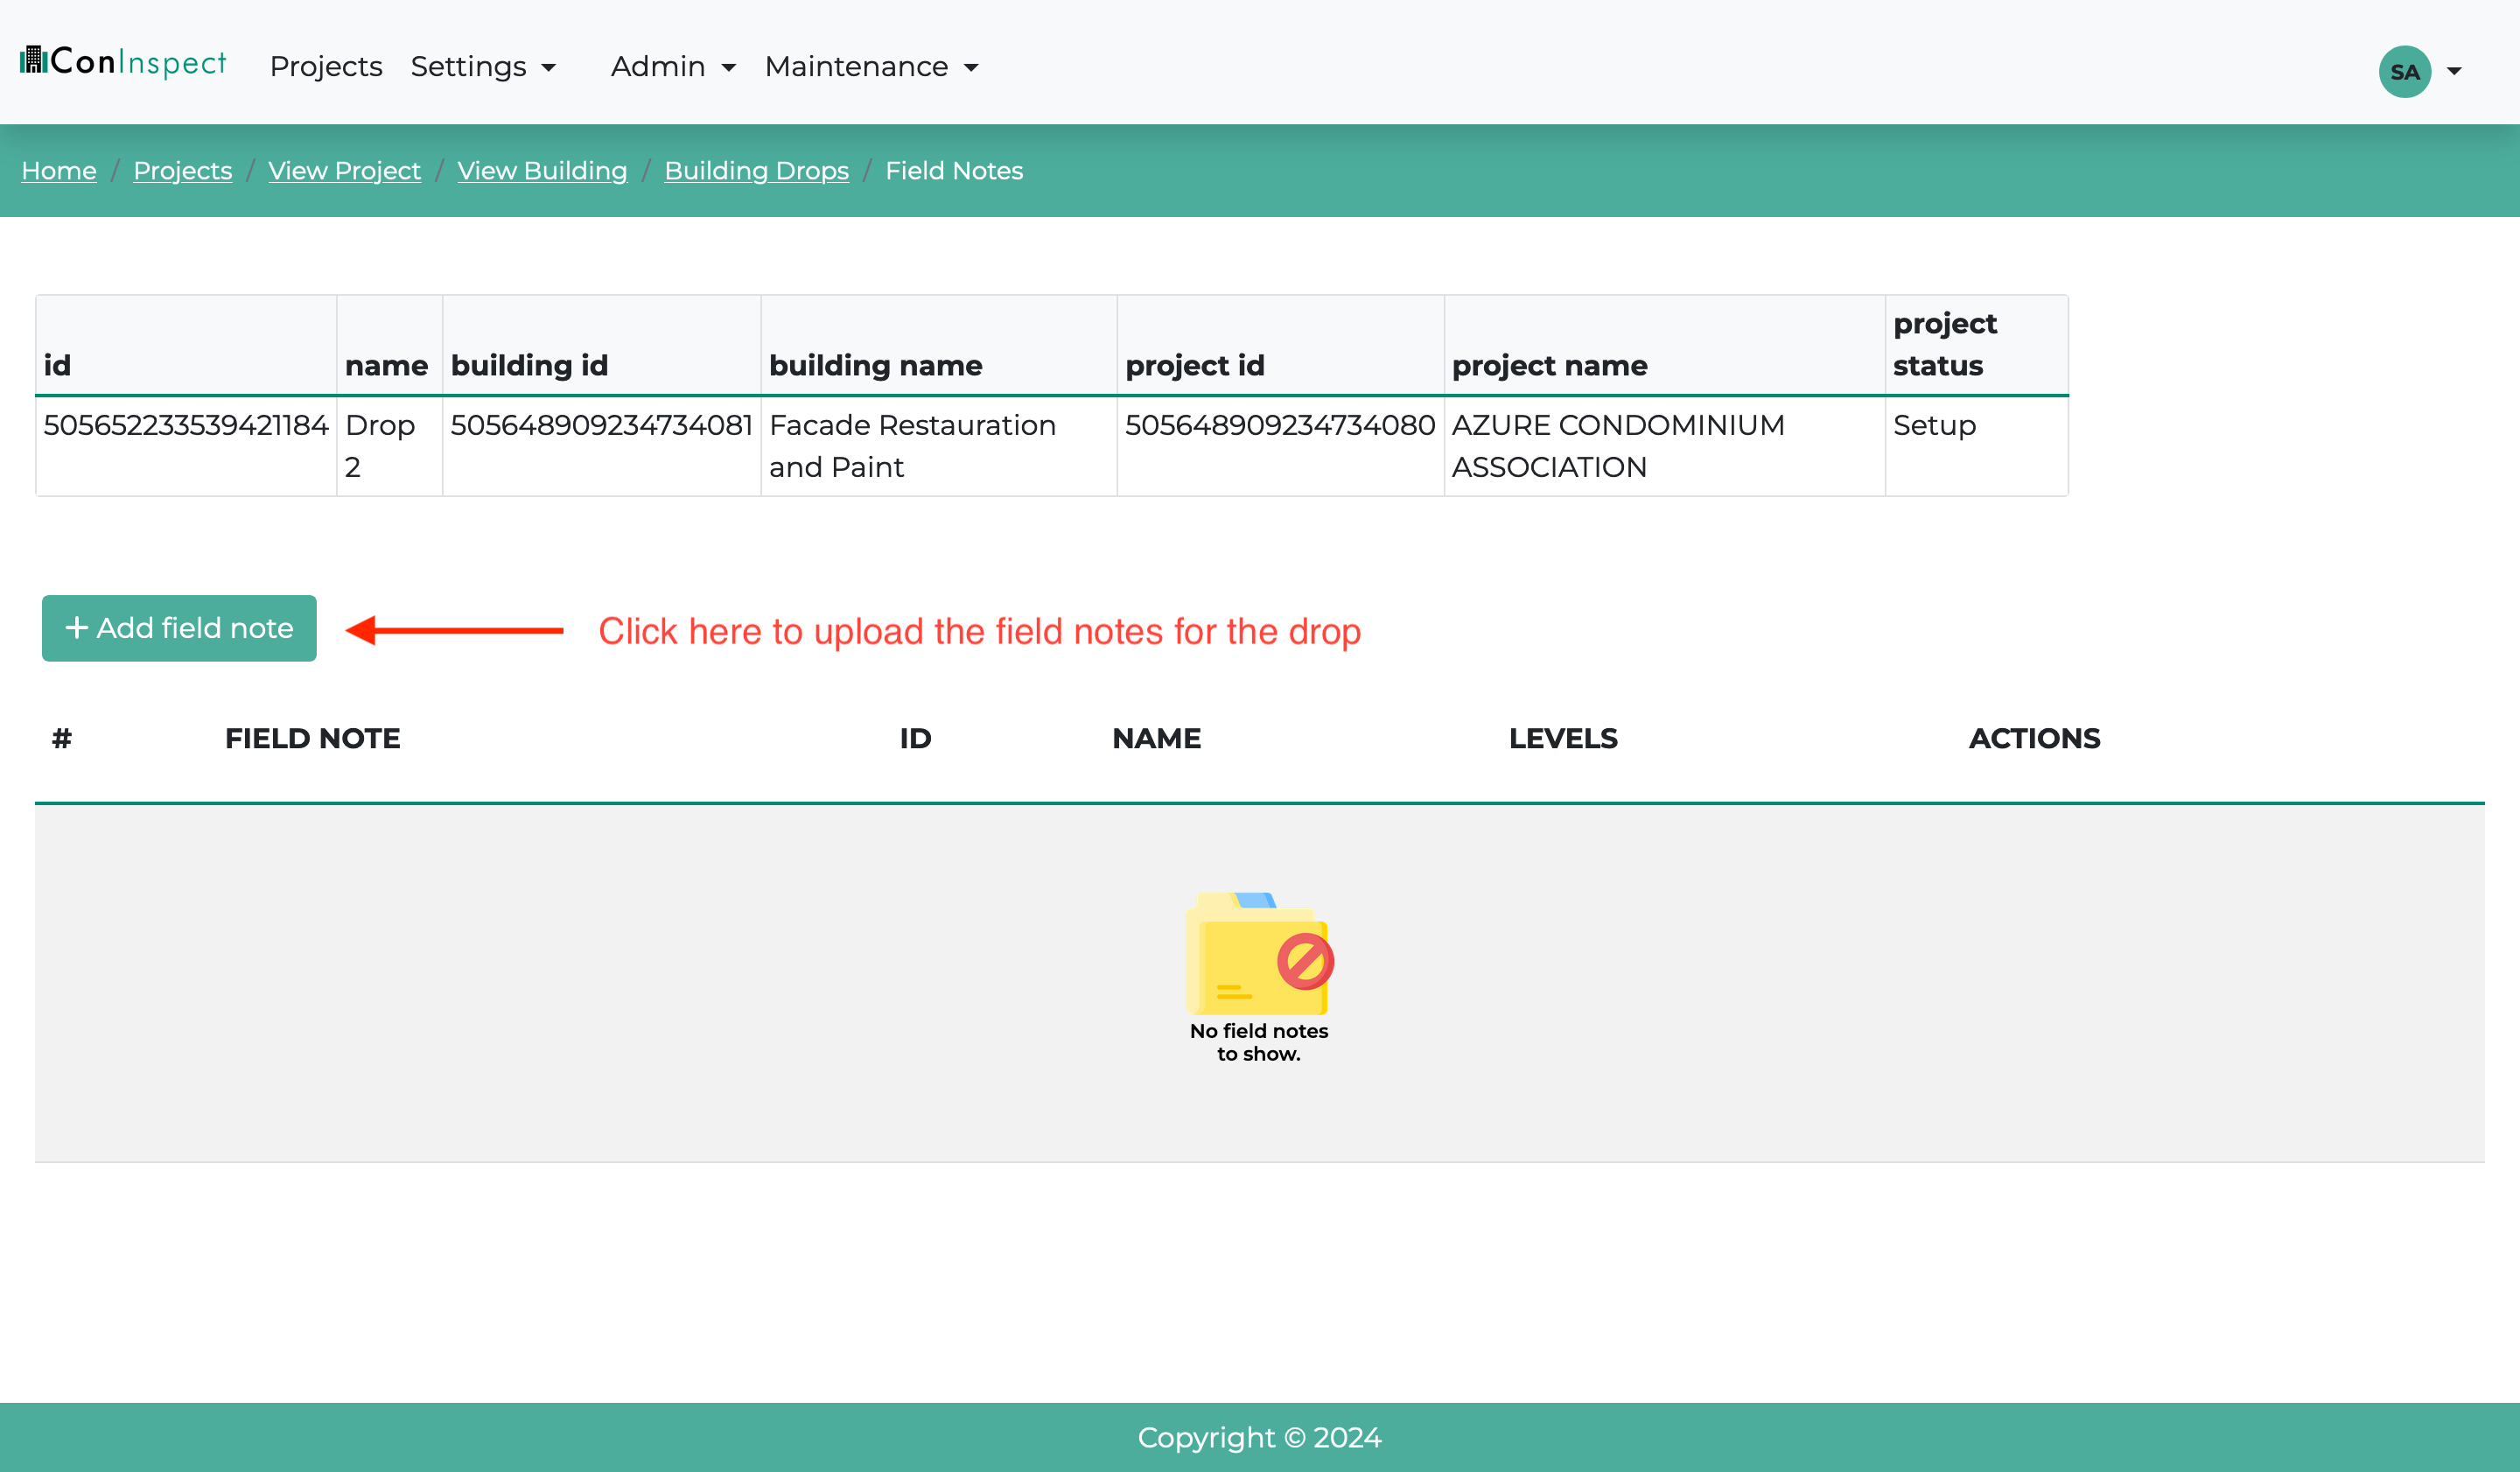Expand the Admin dropdown menu
This screenshot has height=1472, width=2520.
click(x=673, y=66)
